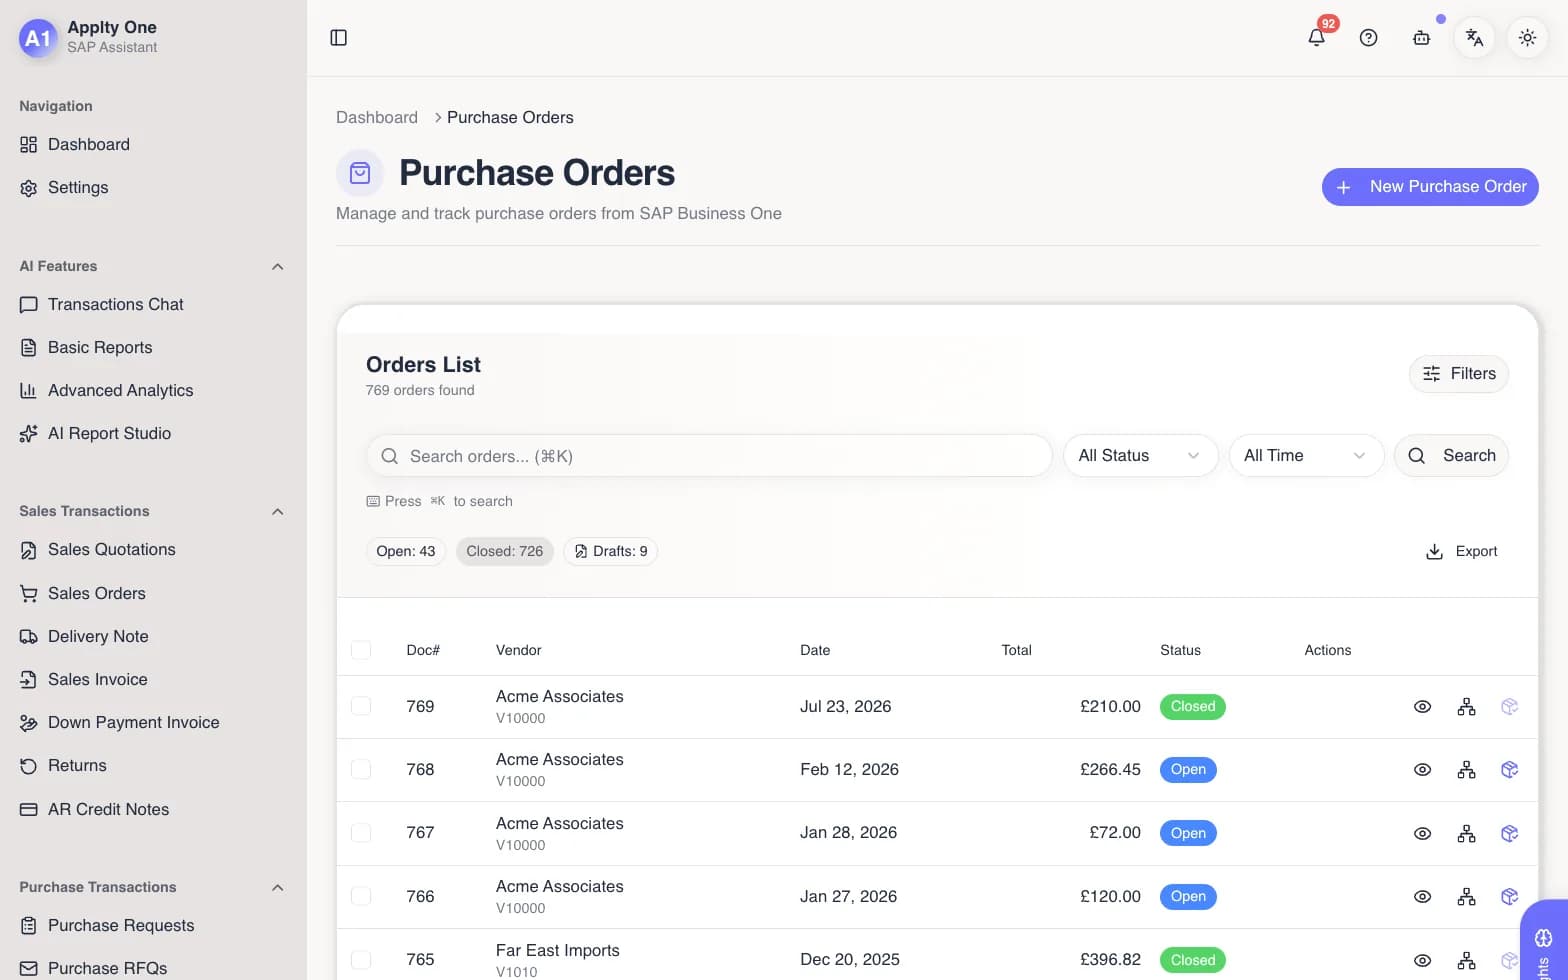View order 769 with the eye icon
The width and height of the screenshot is (1568, 980).
tap(1422, 707)
